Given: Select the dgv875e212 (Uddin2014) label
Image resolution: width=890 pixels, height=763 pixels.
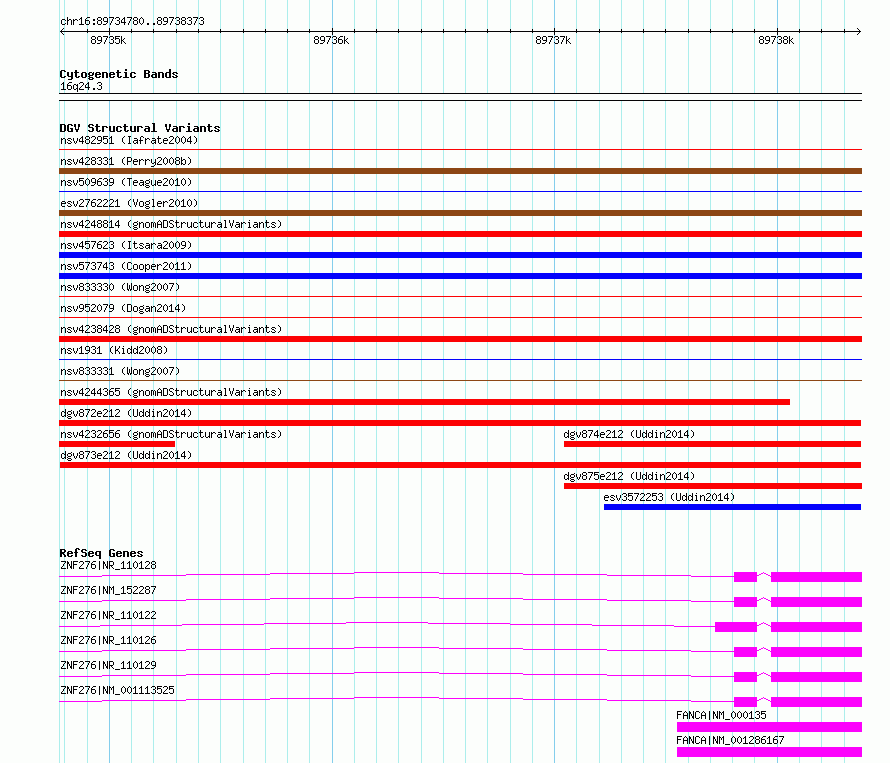Looking at the screenshot, I should pos(629,476).
